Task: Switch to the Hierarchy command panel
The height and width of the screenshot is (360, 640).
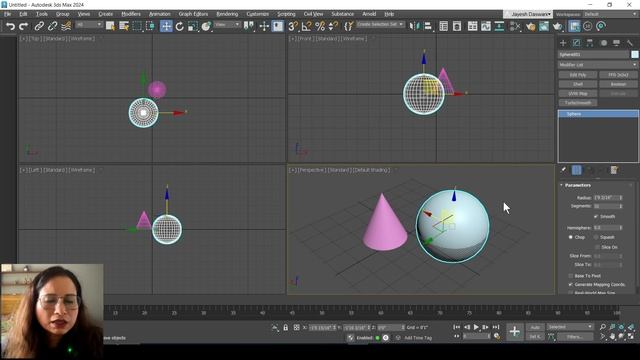Action: 590,43
